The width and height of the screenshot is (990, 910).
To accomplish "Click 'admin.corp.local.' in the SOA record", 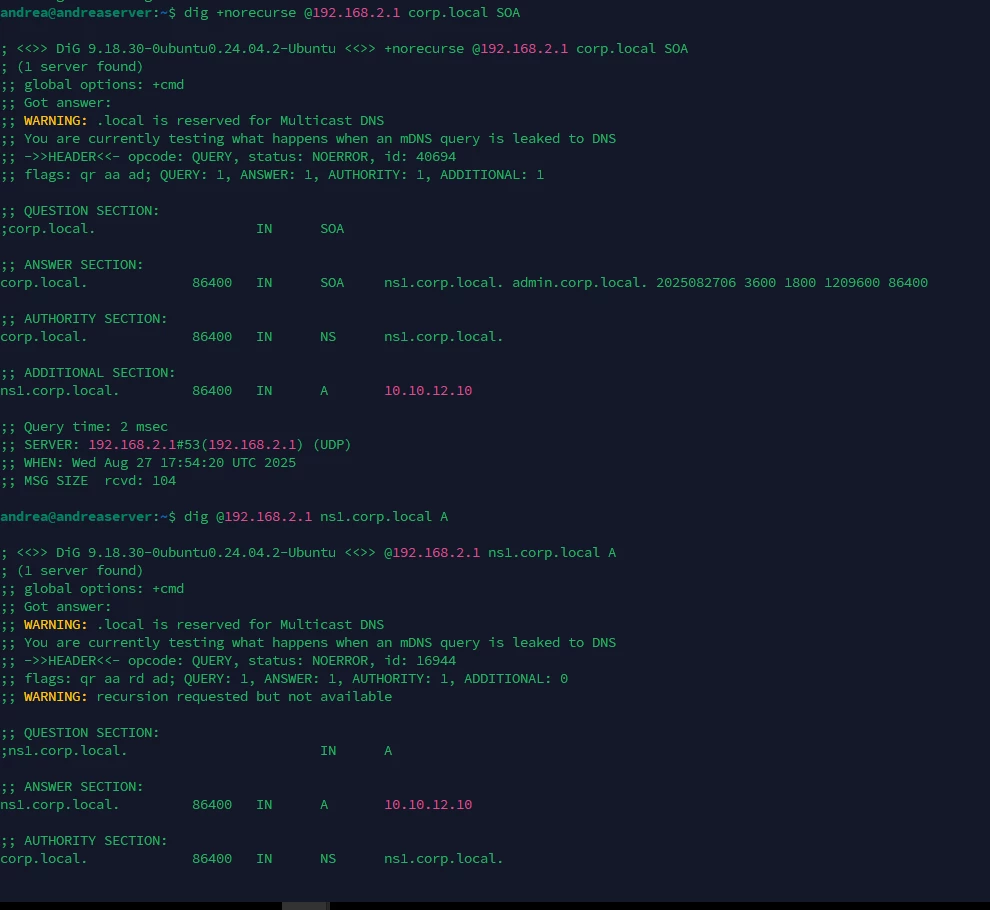I will click(580, 282).
